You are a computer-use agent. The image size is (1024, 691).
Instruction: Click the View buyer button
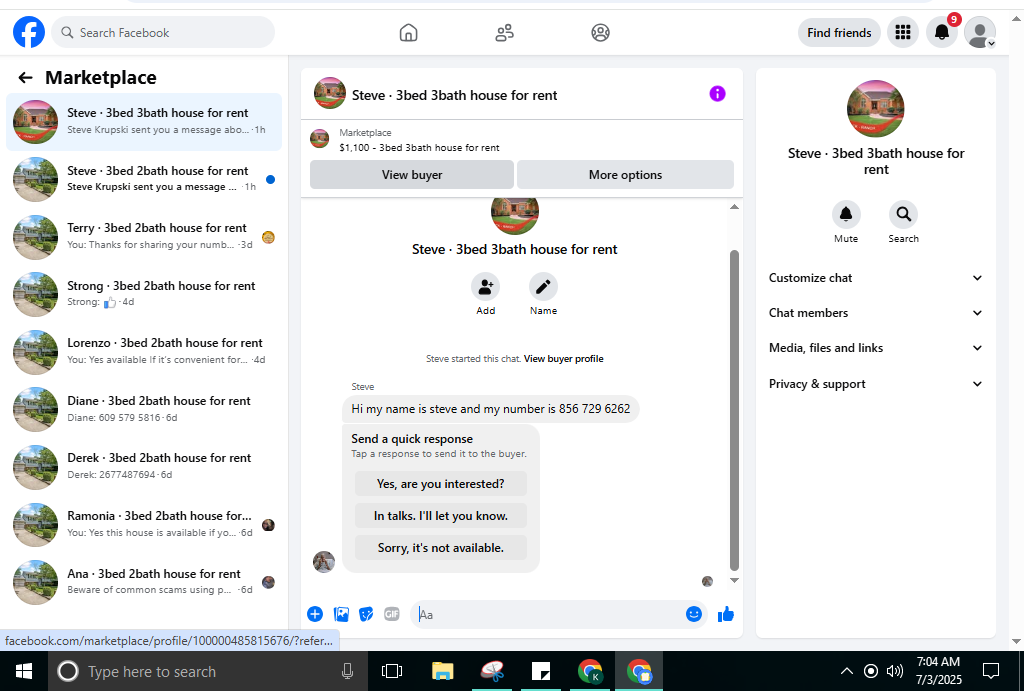(x=411, y=175)
